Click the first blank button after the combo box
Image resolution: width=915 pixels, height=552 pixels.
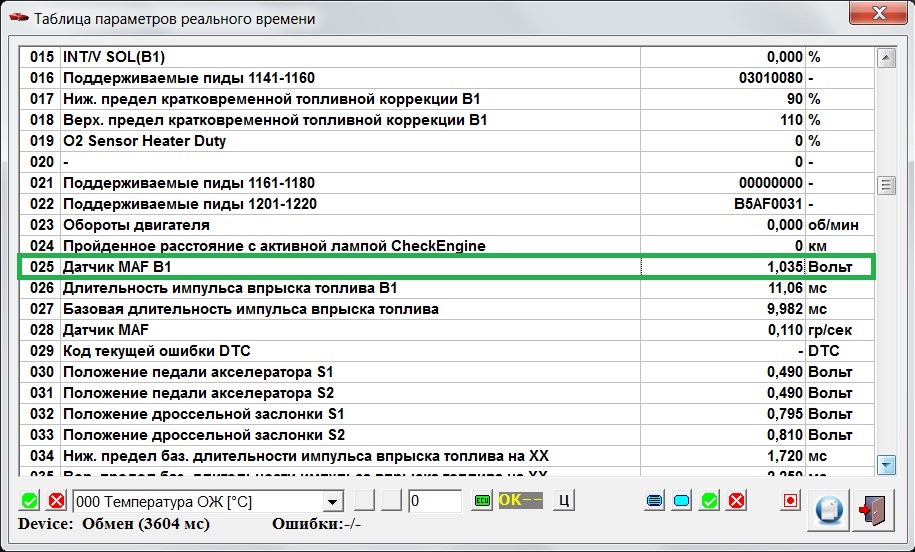click(x=365, y=501)
